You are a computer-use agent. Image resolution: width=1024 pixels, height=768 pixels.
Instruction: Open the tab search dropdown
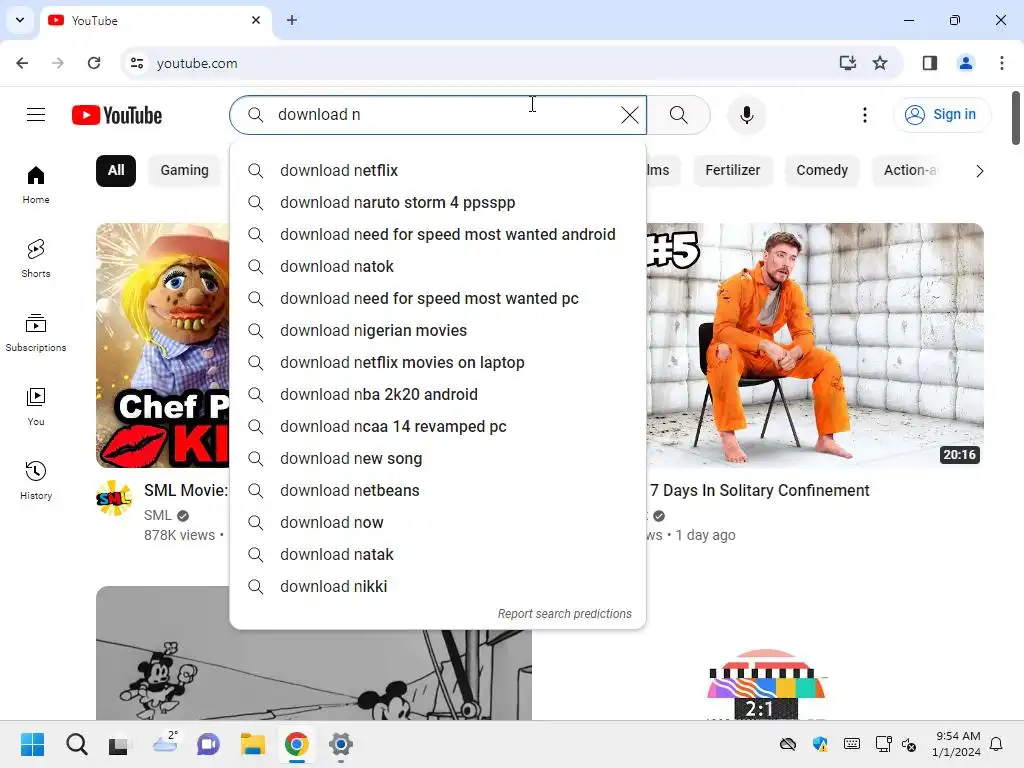[x=20, y=20]
